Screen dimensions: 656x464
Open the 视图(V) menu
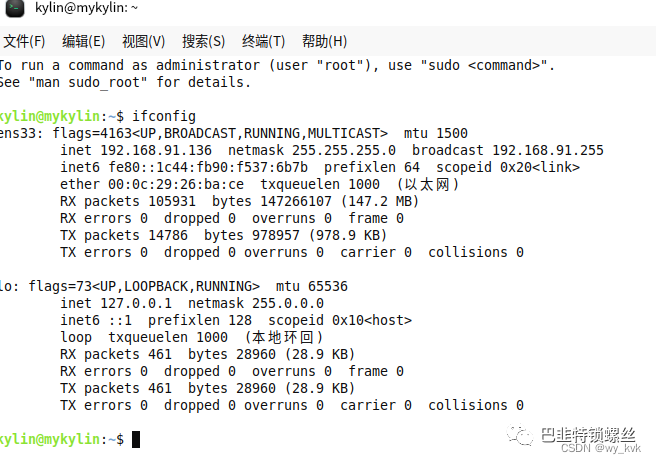pyautogui.click(x=143, y=41)
